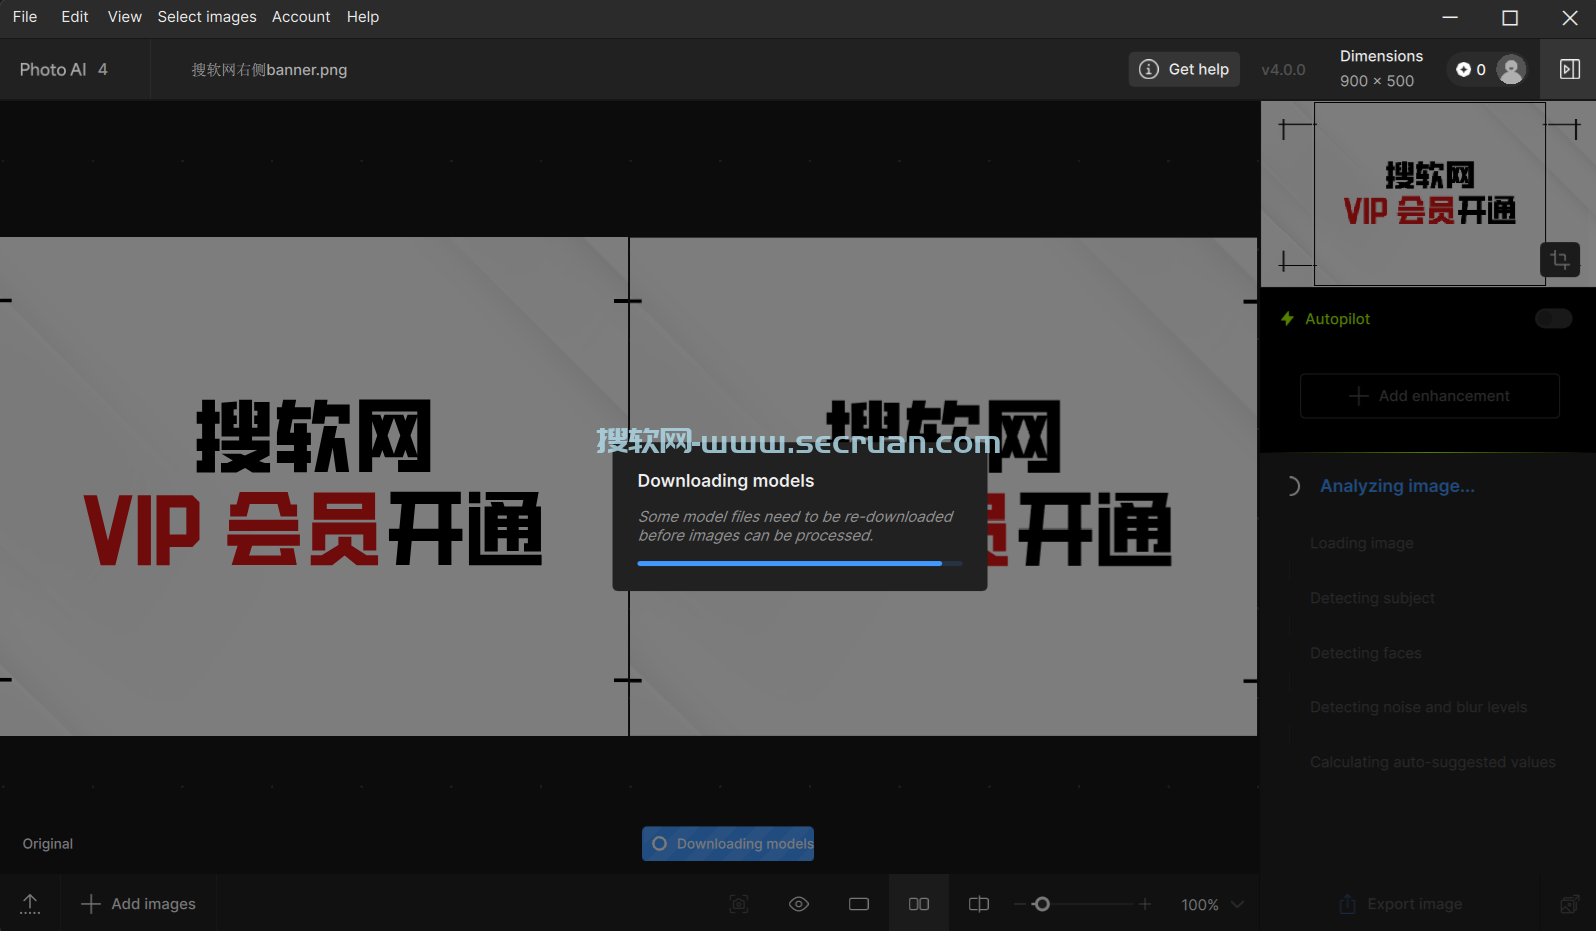Click the image preview thumbnail
Viewport: 1596px width, 931px height.
[x=1429, y=193]
